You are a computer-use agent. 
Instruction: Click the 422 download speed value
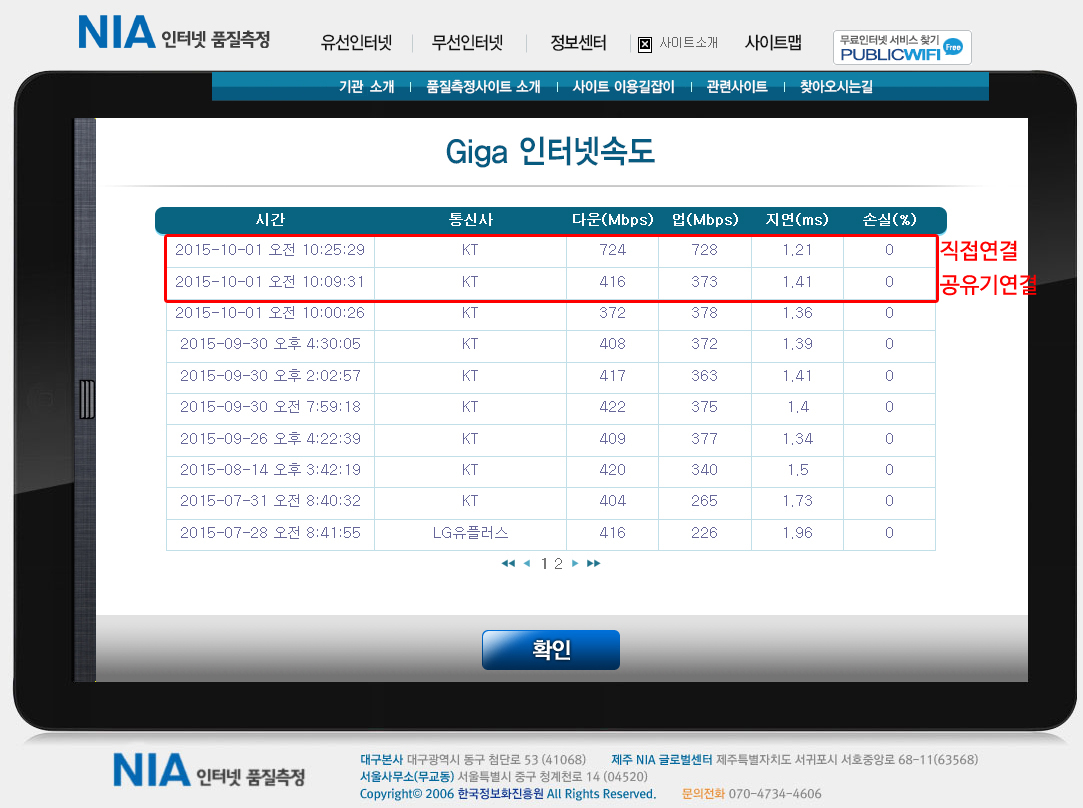click(x=613, y=407)
